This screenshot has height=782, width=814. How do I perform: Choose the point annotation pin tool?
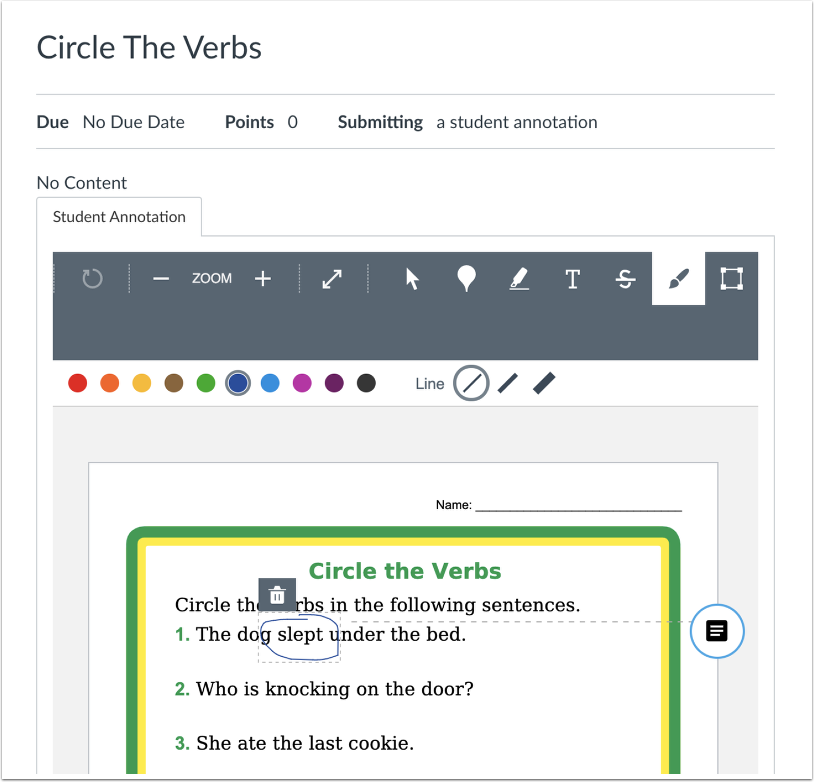point(466,279)
